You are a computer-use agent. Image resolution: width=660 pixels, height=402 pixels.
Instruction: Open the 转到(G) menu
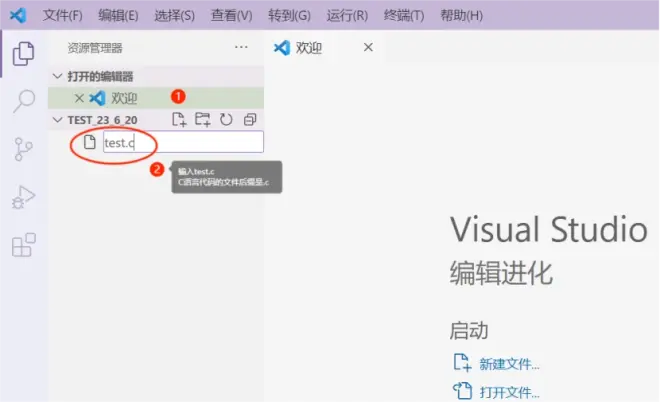point(289,16)
